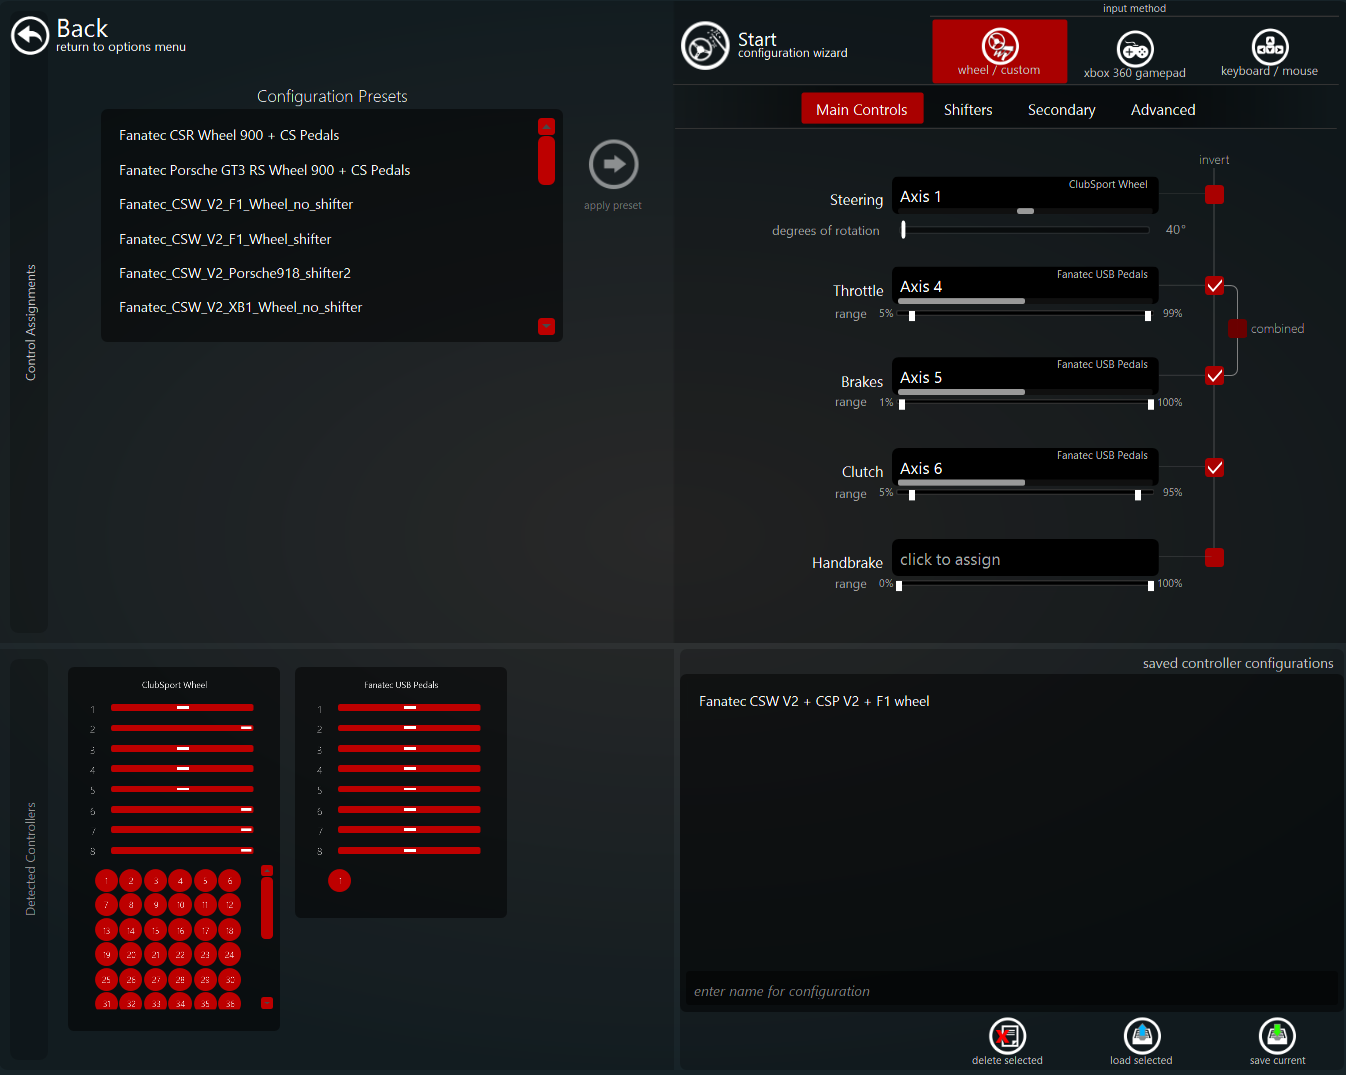This screenshot has height=1075, width=1346.
Task: Toggle Clutch invert checkbox
Action: click(x=1214, y=467)
